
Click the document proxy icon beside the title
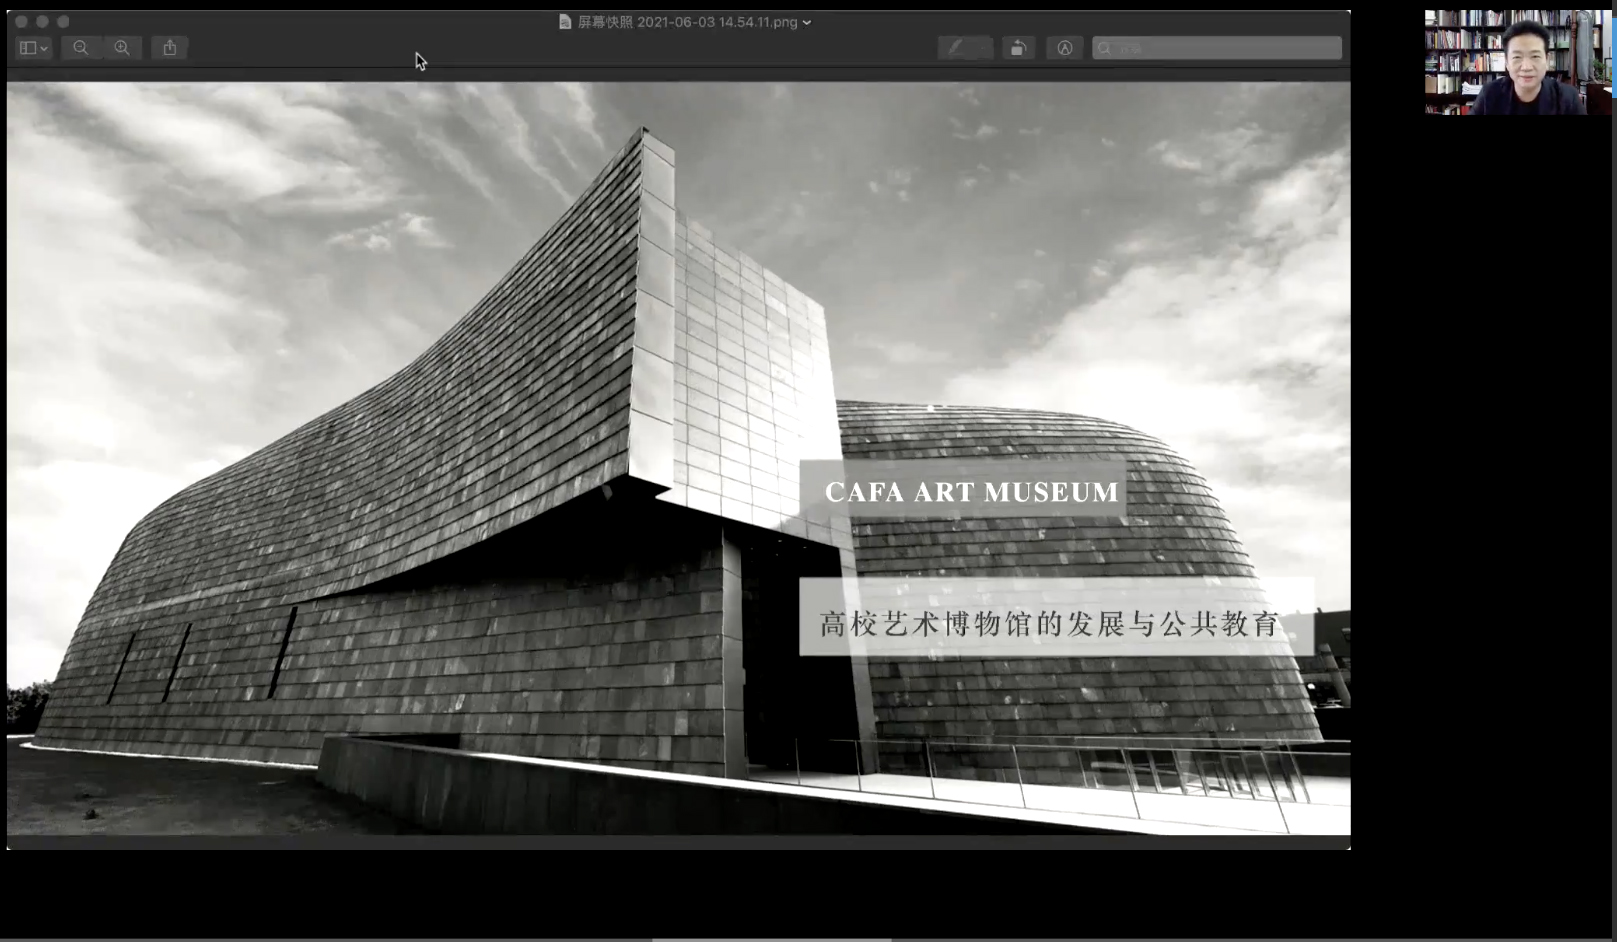click(565, 22)
